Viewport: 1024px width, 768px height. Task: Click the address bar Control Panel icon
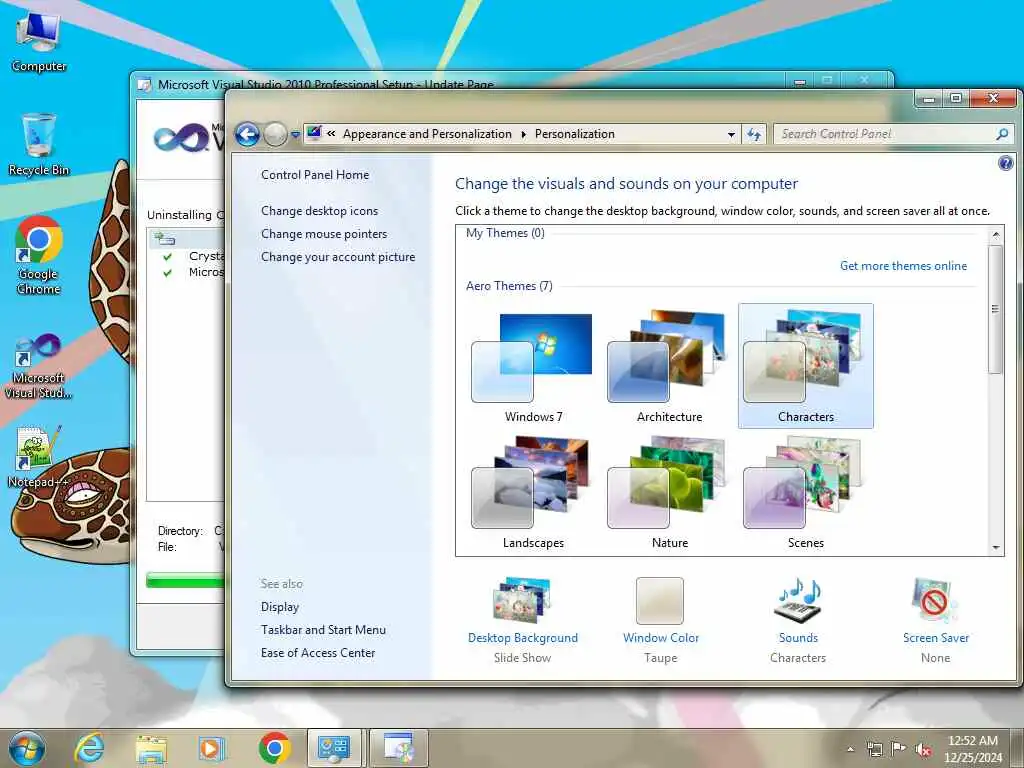click(314, 133)
